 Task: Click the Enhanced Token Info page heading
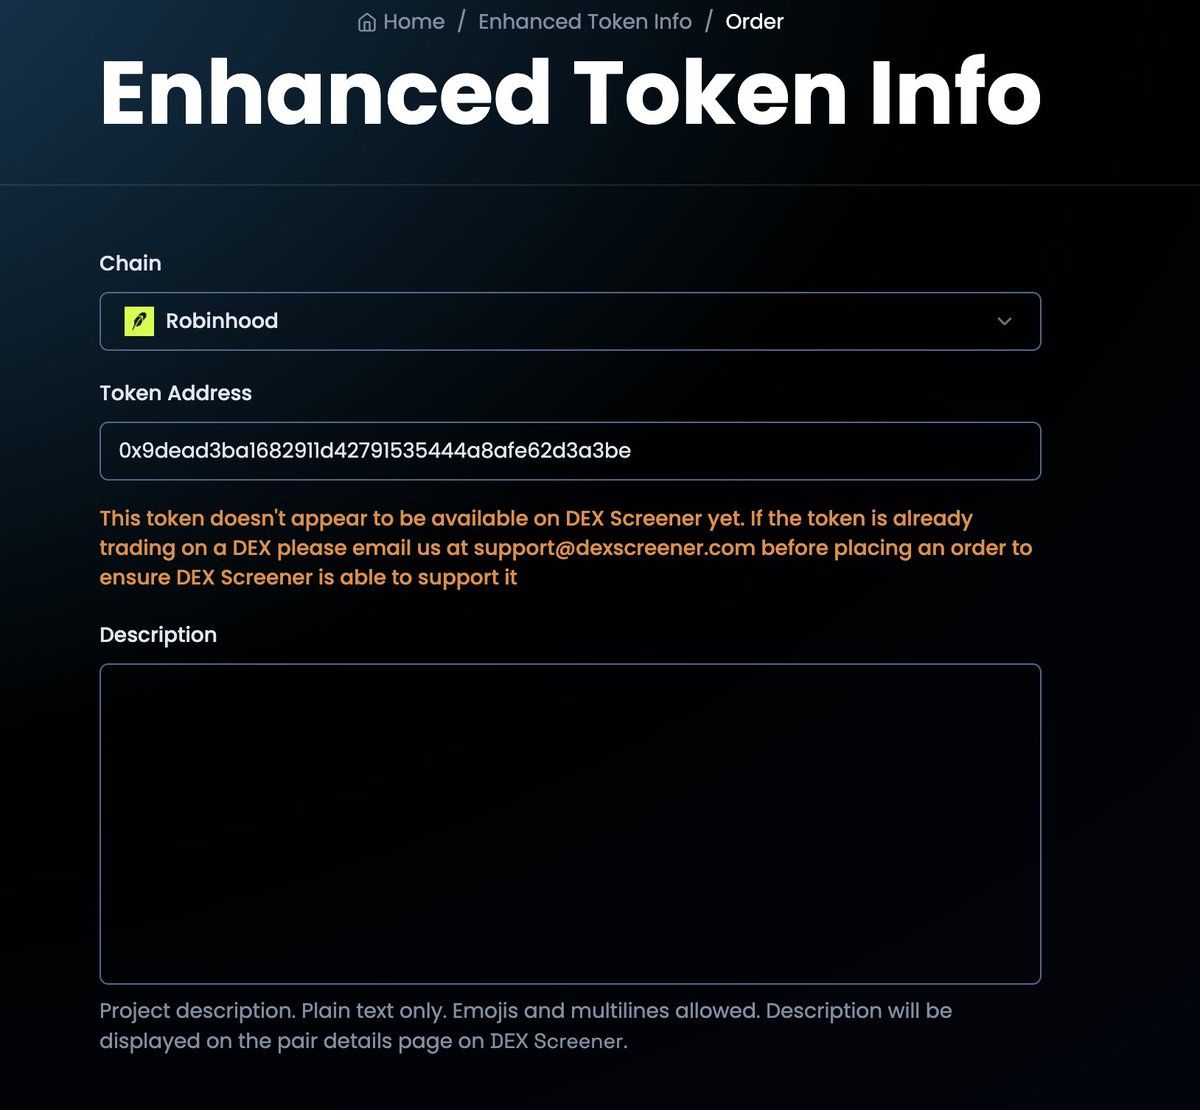[x=570, y=93]
